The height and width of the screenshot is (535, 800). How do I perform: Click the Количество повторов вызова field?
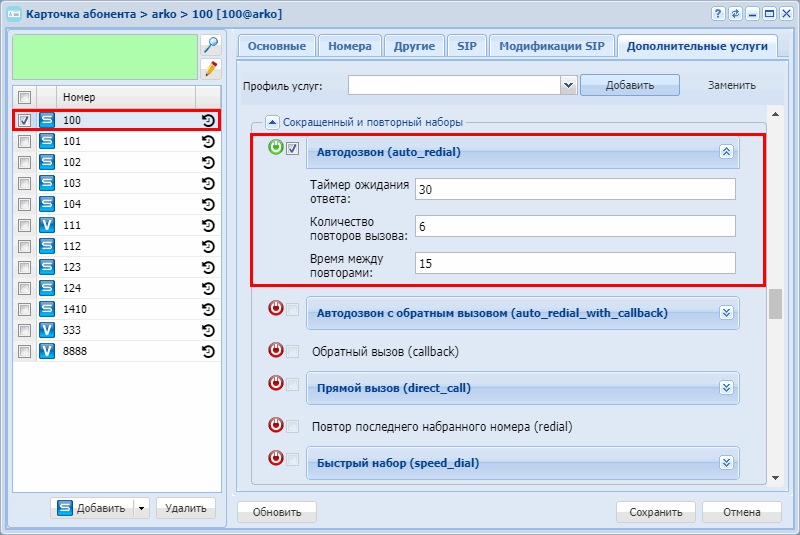575,226
